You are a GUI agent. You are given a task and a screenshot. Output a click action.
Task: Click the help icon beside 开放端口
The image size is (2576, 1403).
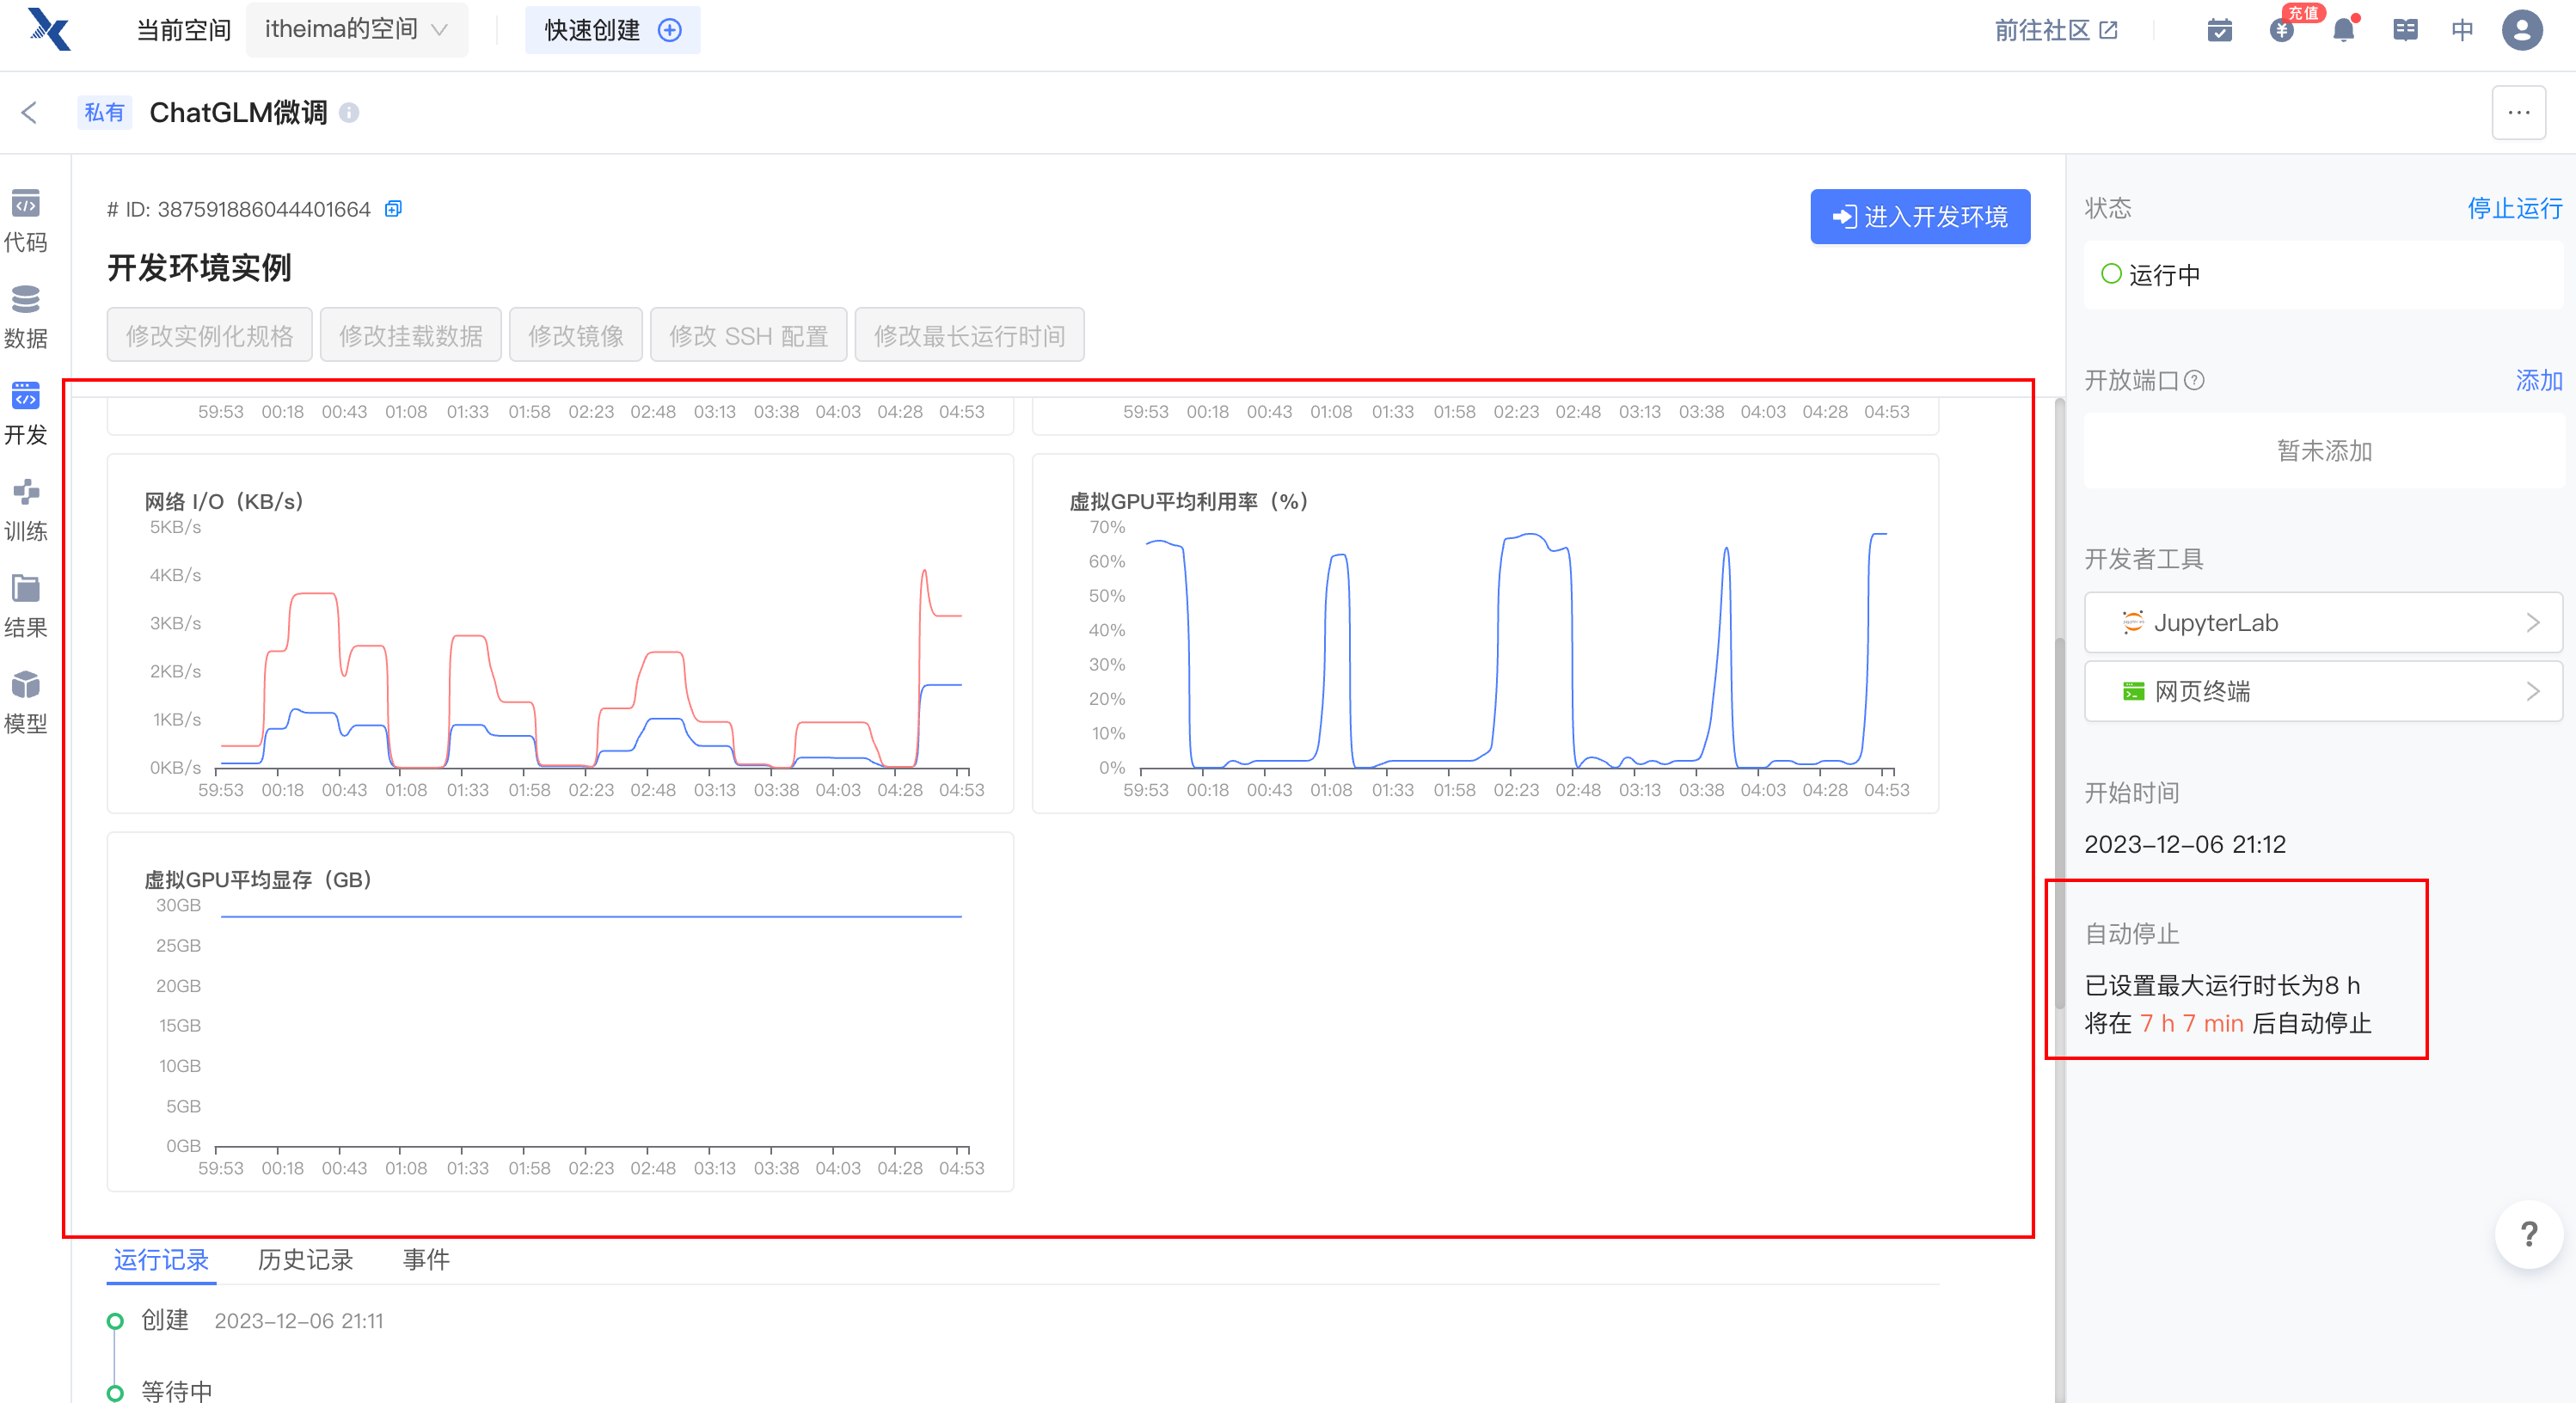tap(2194, 381)
